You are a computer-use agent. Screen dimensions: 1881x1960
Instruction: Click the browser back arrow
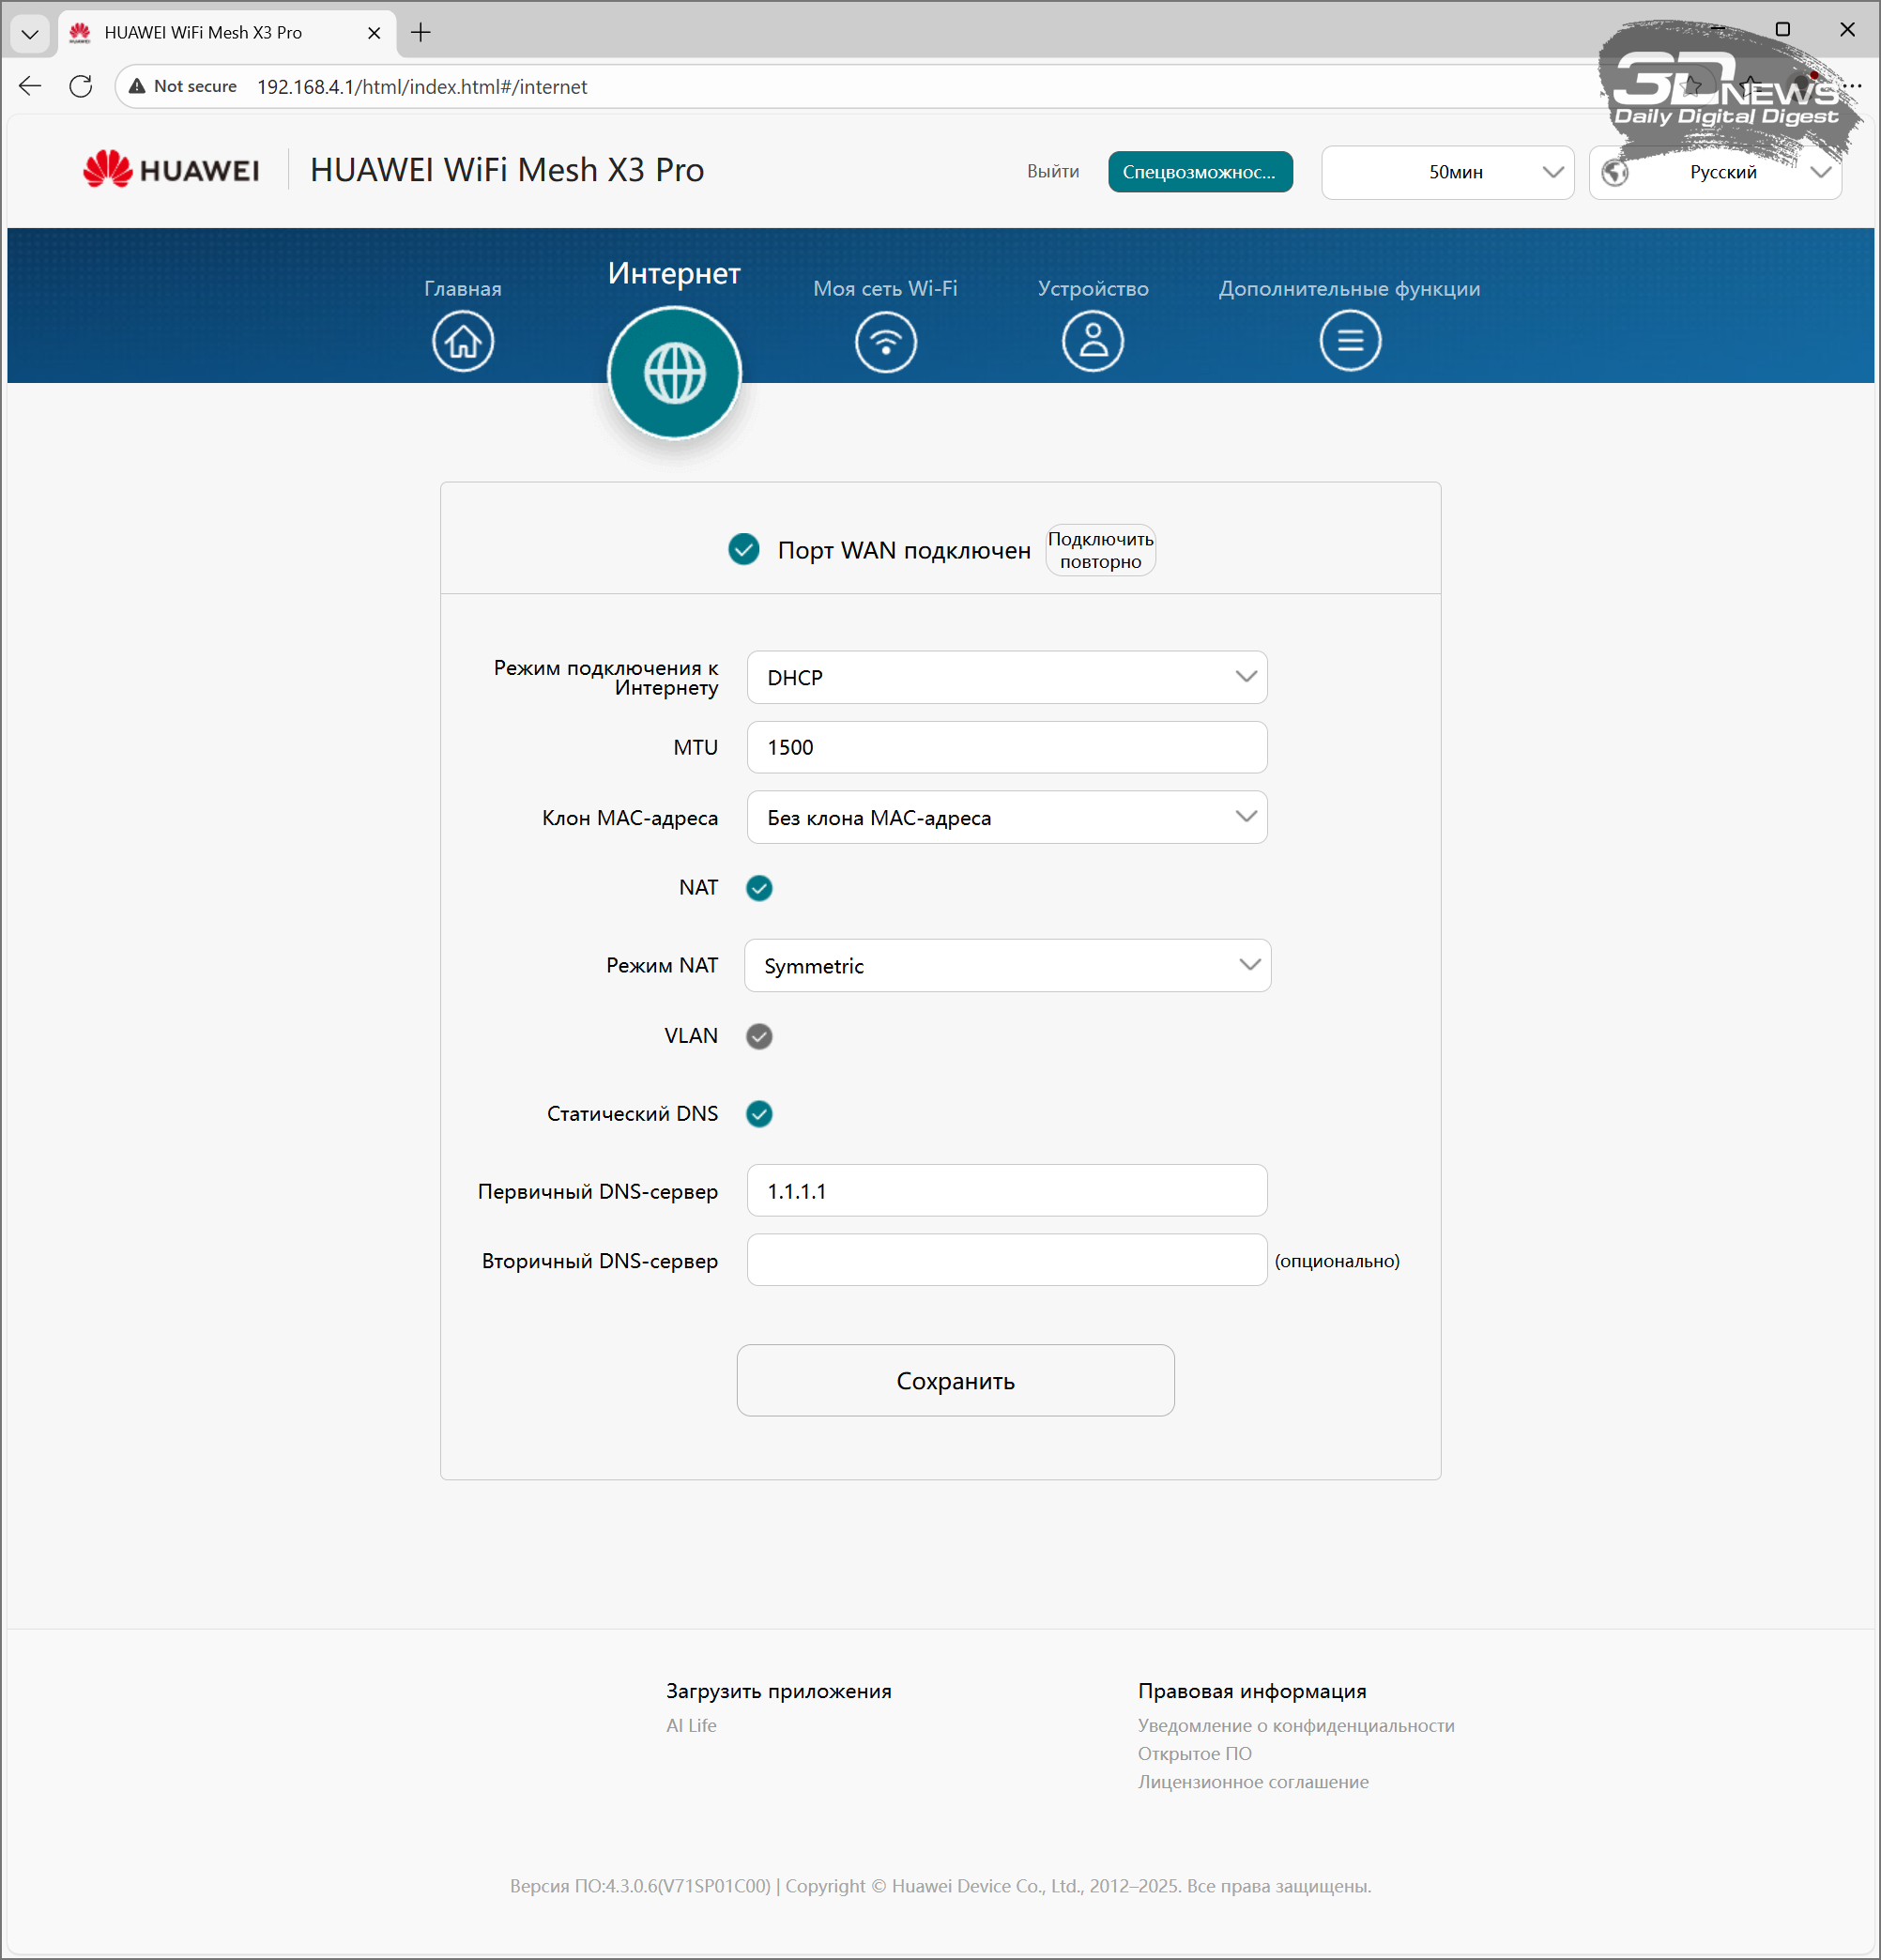tap(30, 87)
